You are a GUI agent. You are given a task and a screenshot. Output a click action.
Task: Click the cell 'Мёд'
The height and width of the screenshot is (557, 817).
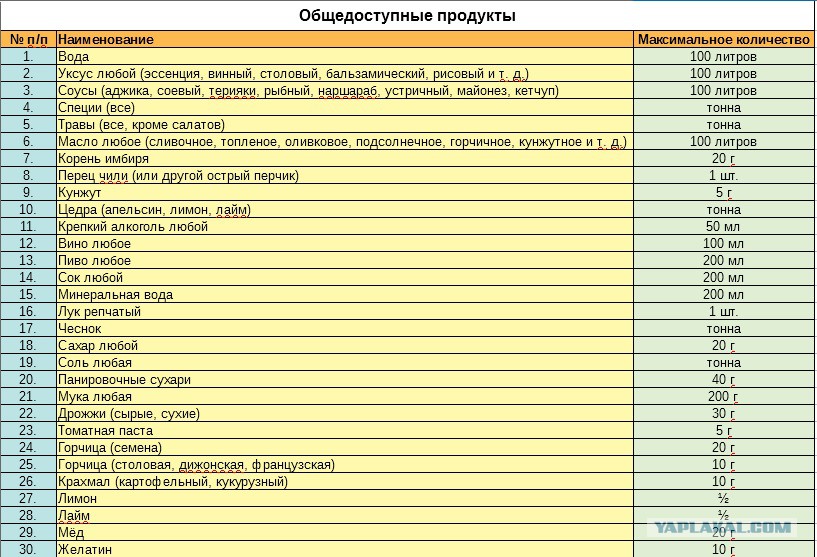click(345, 532)
